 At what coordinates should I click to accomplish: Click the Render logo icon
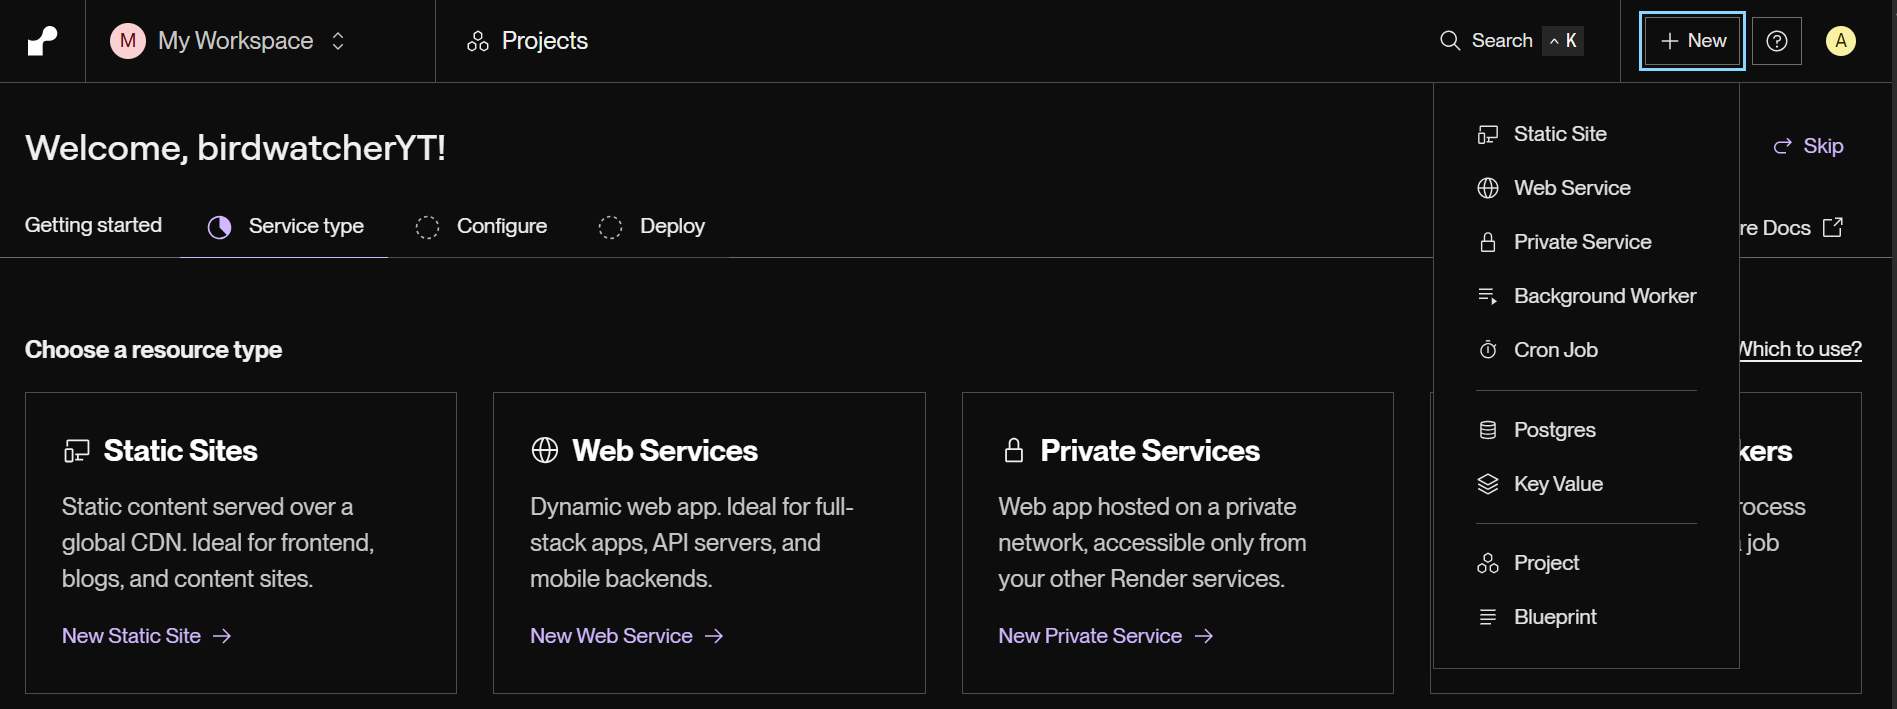click(x=42, y=41)
